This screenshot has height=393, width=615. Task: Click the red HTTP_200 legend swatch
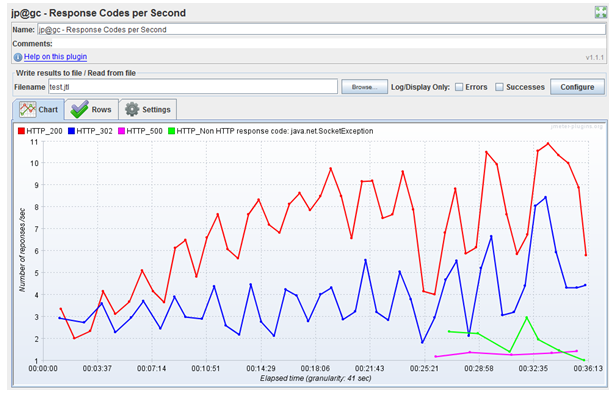click(x=21, y=131)
